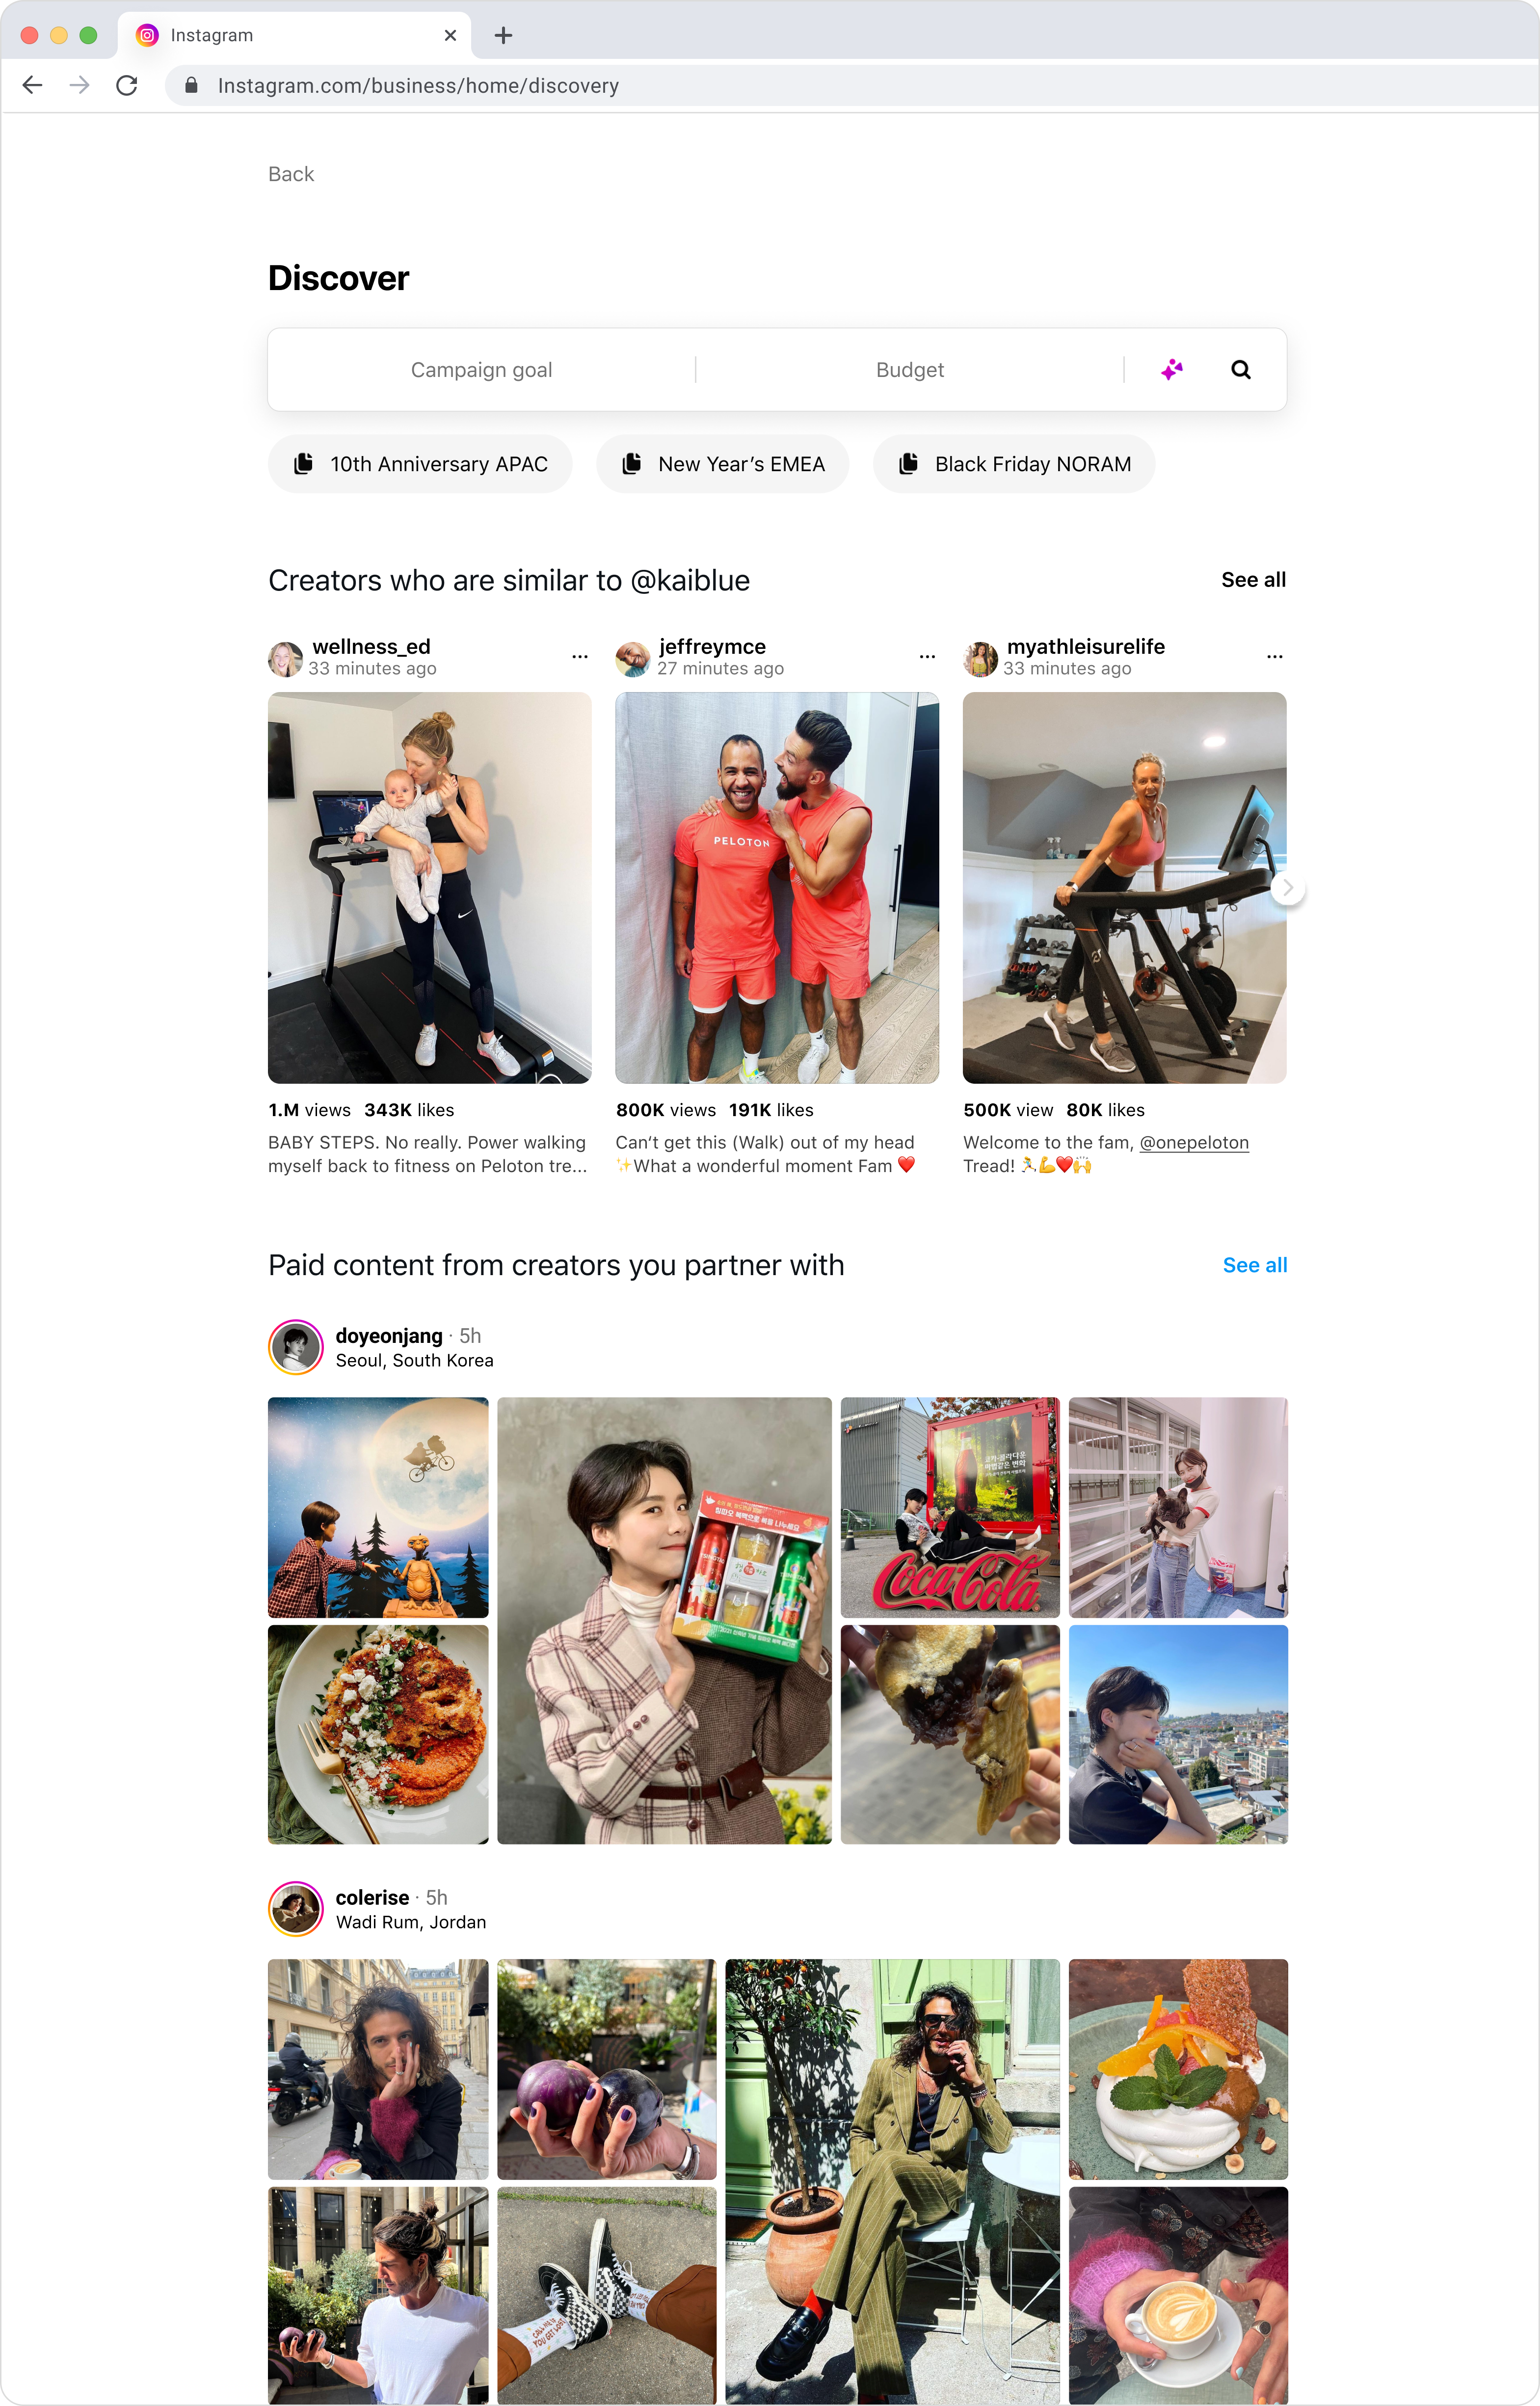Click the Back link above Discover
The height and width of the screenshot is (2406, 1540).
pyautogui.click(x=291, y=174)
